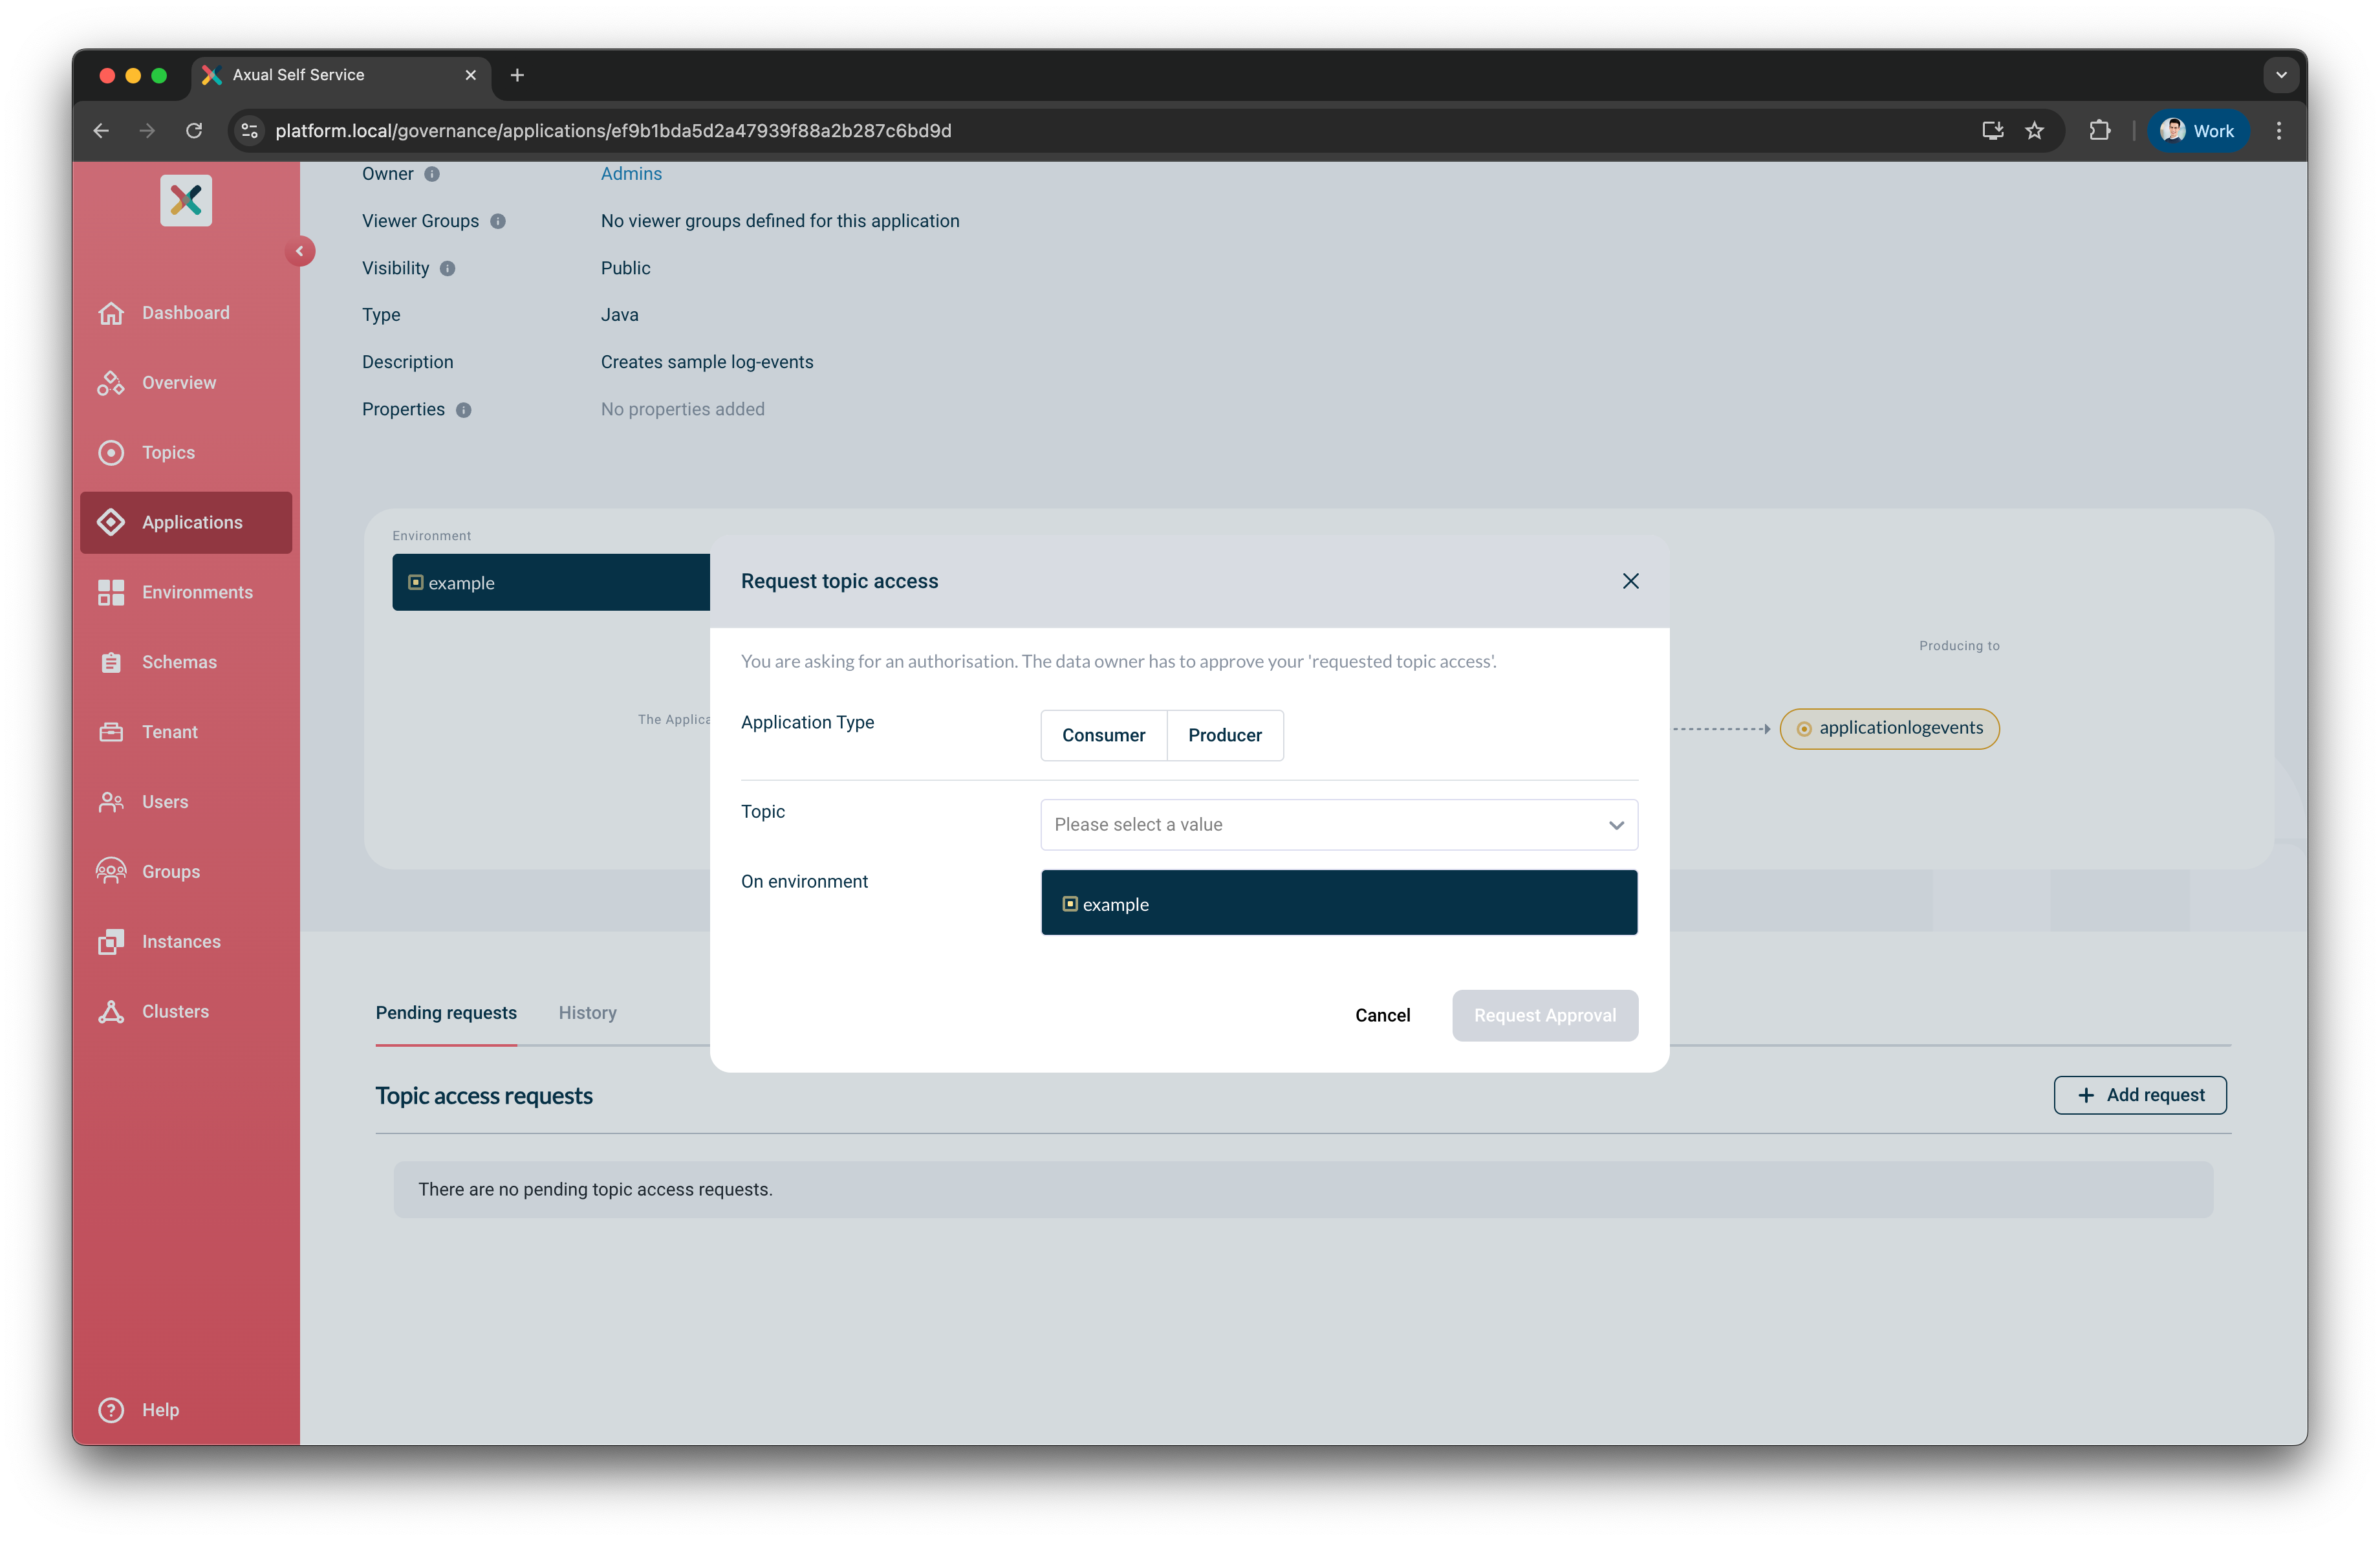This screenshot has width=2380, height=1541.
Task: Select Producer as the application type
Action: tap(1224, 735)
